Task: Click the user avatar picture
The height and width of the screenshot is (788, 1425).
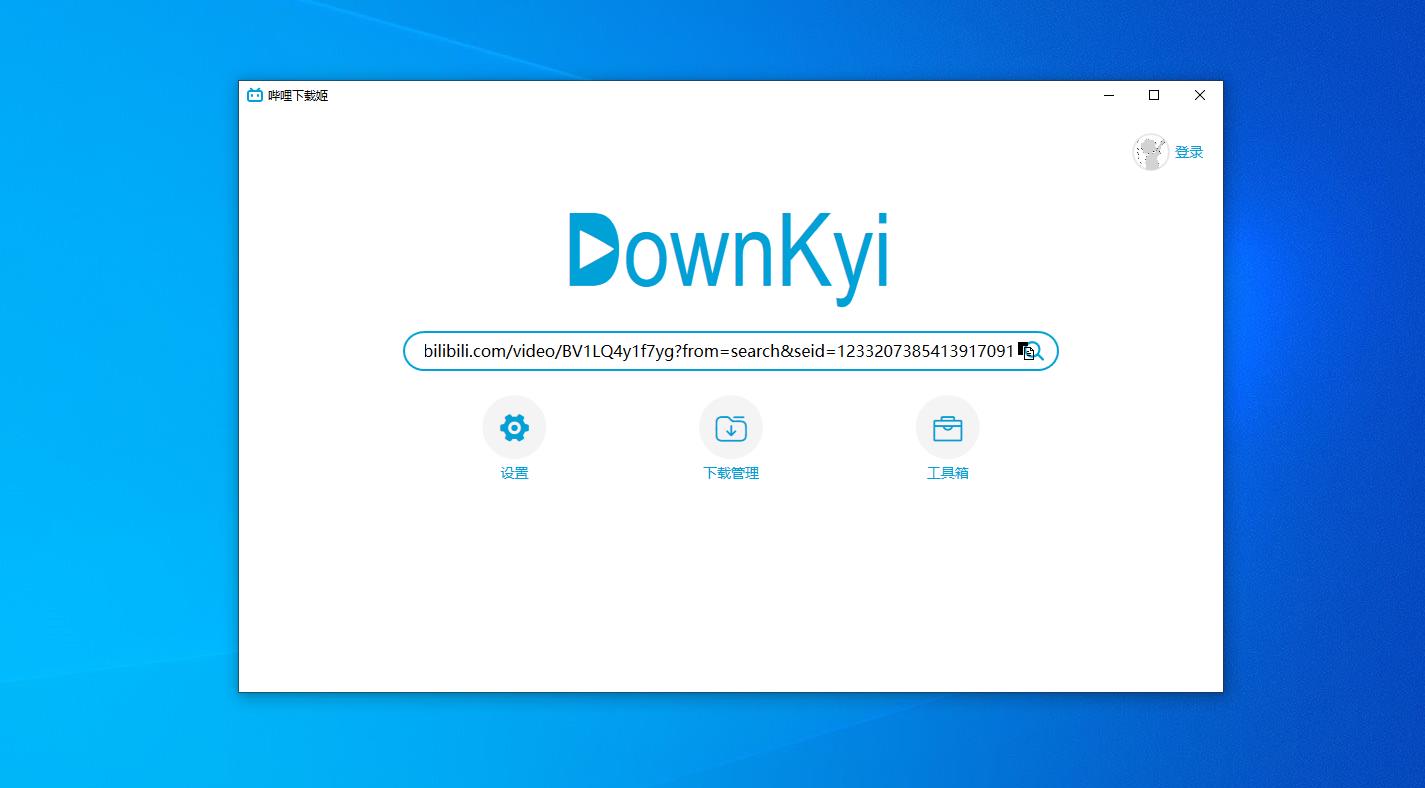Action: 1150,152
